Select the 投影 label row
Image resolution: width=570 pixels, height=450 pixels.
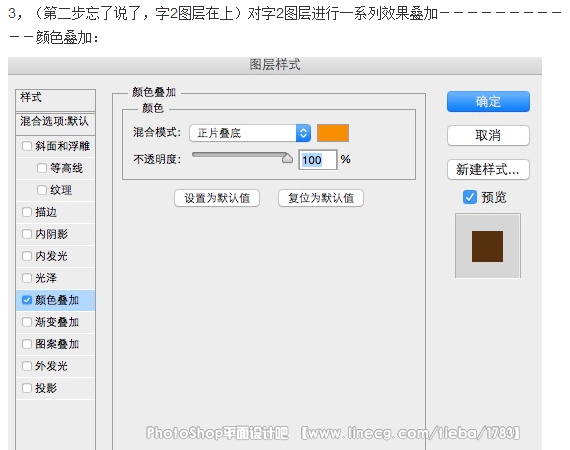point(56,388)
